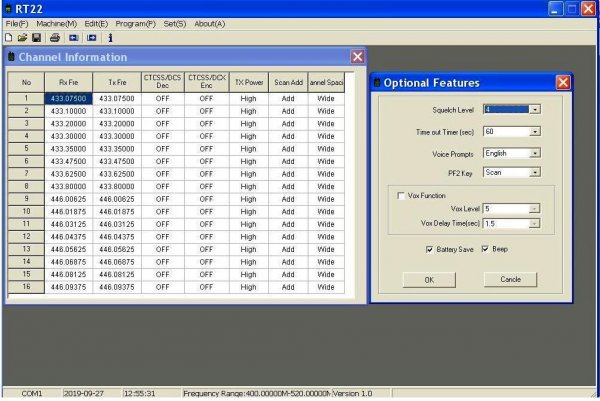Click the Save floppy disk icon
Viewport: 600px width, 401px height.
pyautogui.click(x=35, y=37)
